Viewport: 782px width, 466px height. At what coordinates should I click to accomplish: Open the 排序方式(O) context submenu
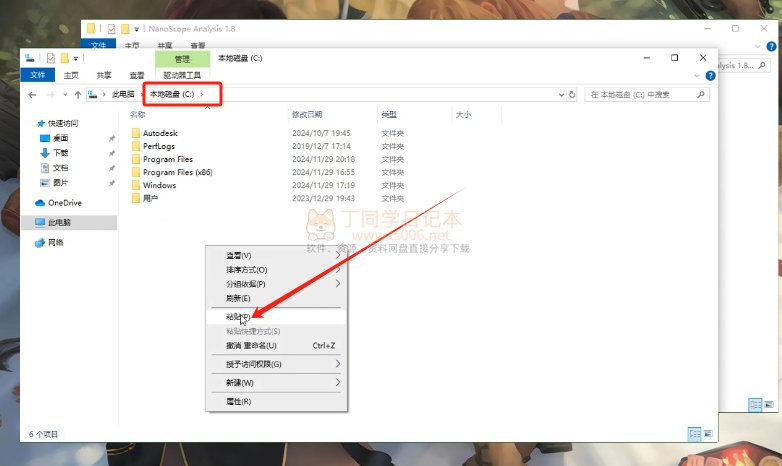(276, 269)
